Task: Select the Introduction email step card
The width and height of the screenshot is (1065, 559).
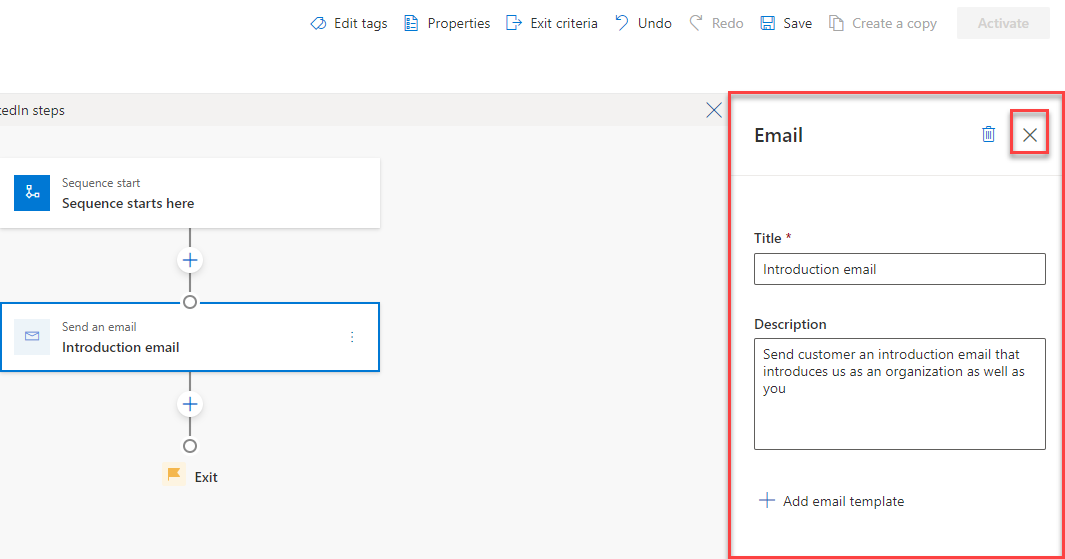Action: (189, 337)
